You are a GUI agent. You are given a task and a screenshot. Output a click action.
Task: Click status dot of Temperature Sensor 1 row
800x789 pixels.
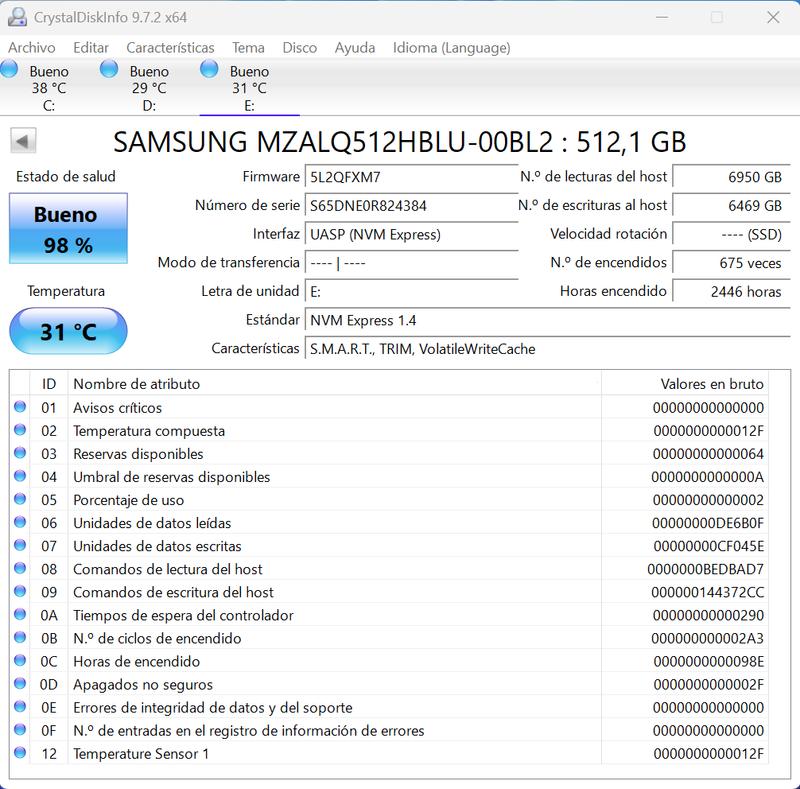click(x=20, y=752)
